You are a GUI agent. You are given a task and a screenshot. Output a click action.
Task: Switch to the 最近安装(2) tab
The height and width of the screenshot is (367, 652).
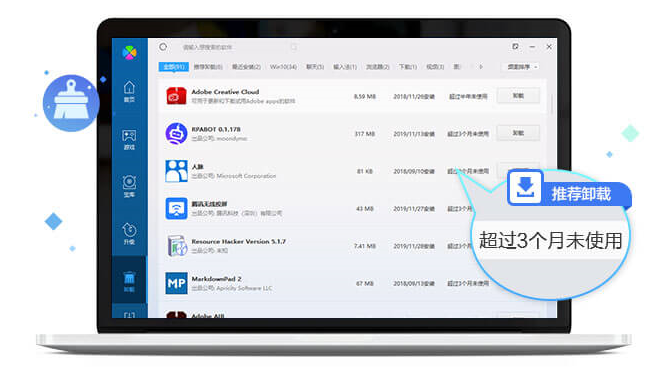tap(246, 67)
